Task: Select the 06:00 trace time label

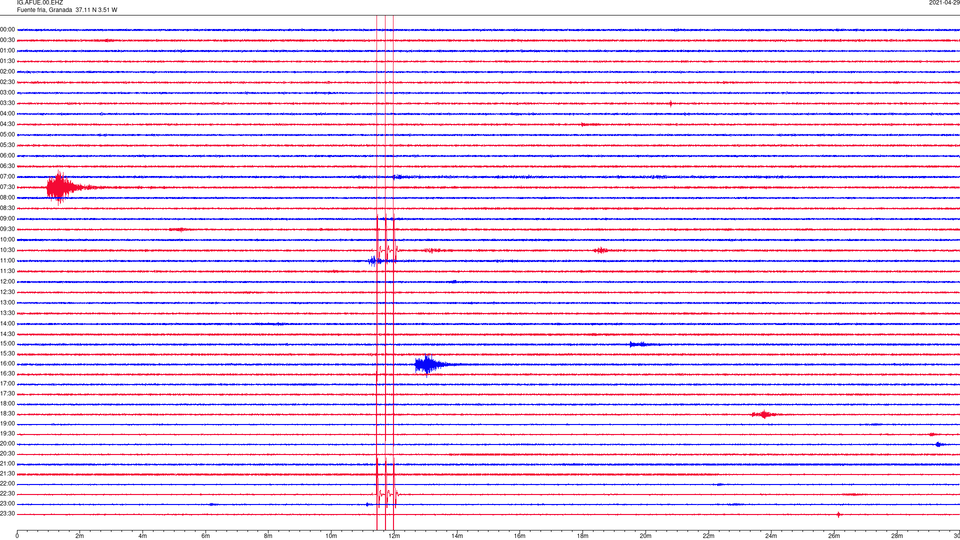Action: [7, 156]
